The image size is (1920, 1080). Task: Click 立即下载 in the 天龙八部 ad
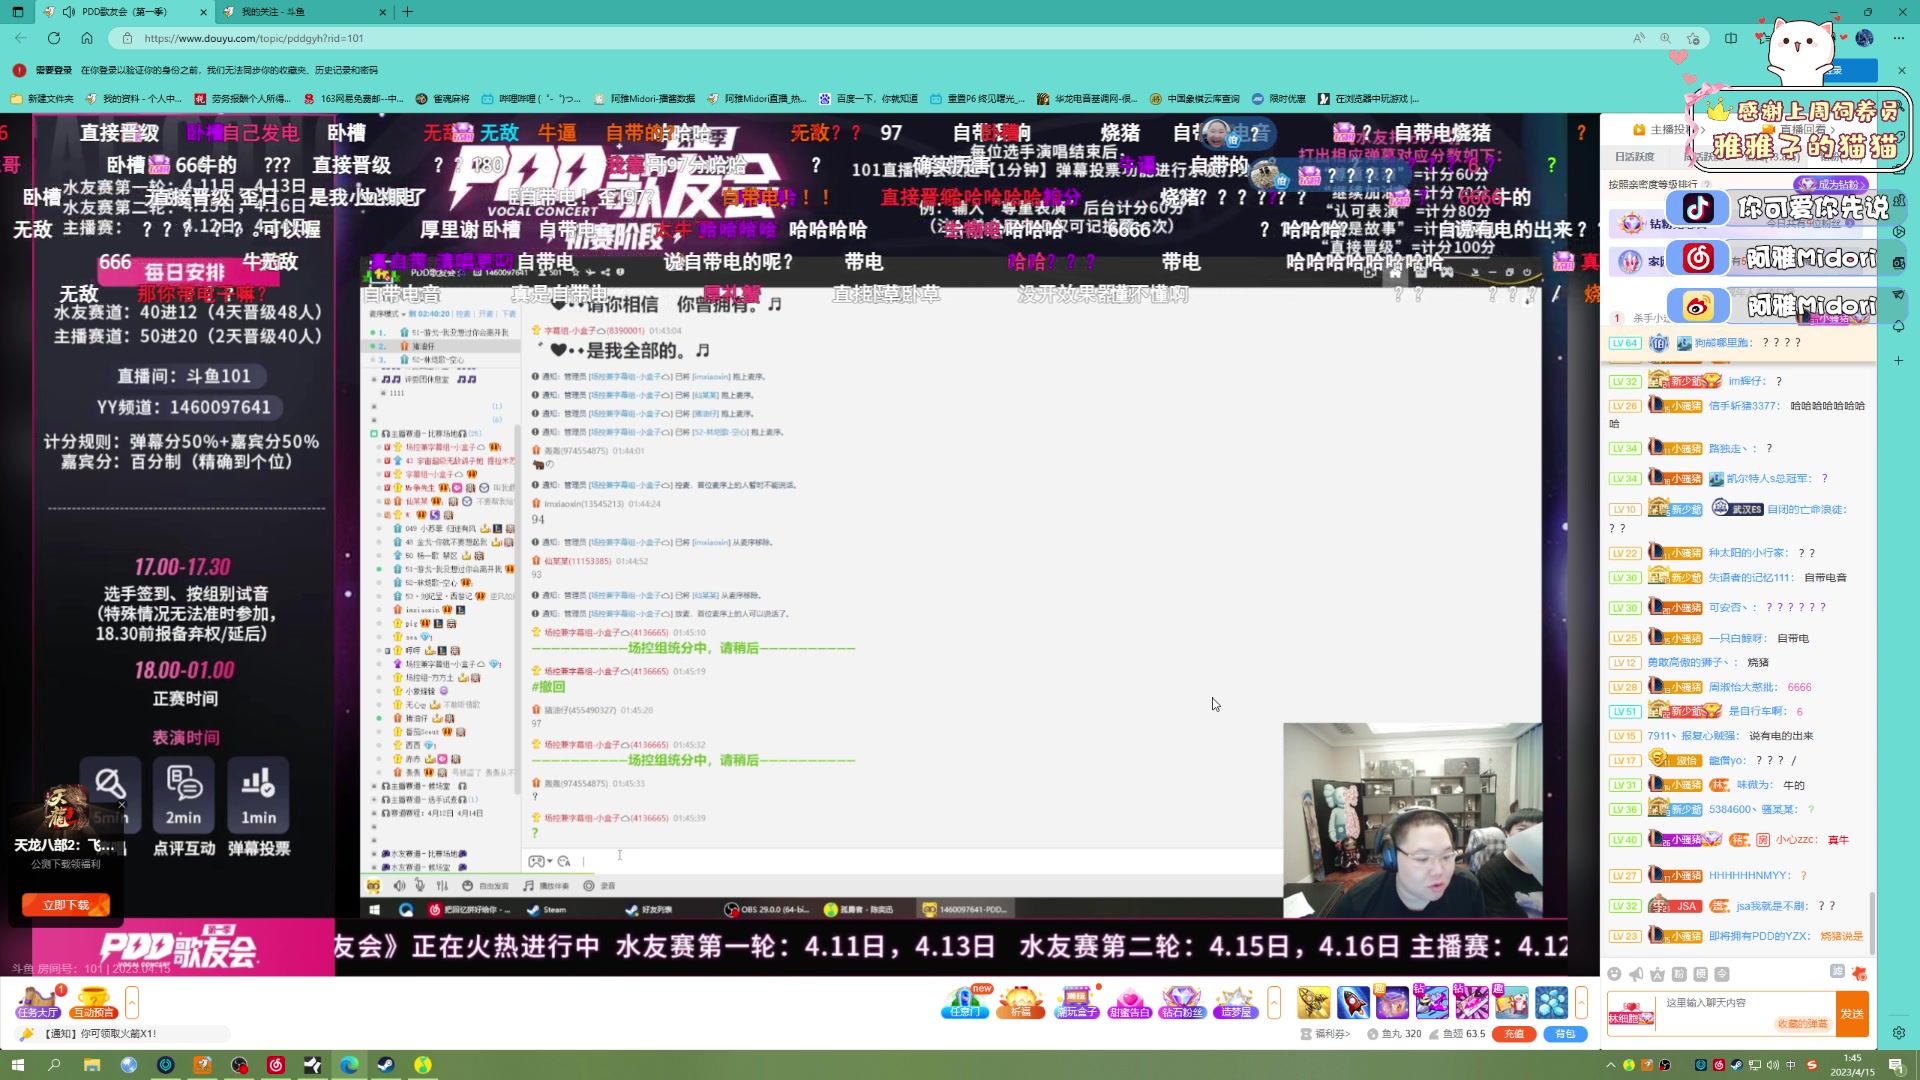coord(66,904)
